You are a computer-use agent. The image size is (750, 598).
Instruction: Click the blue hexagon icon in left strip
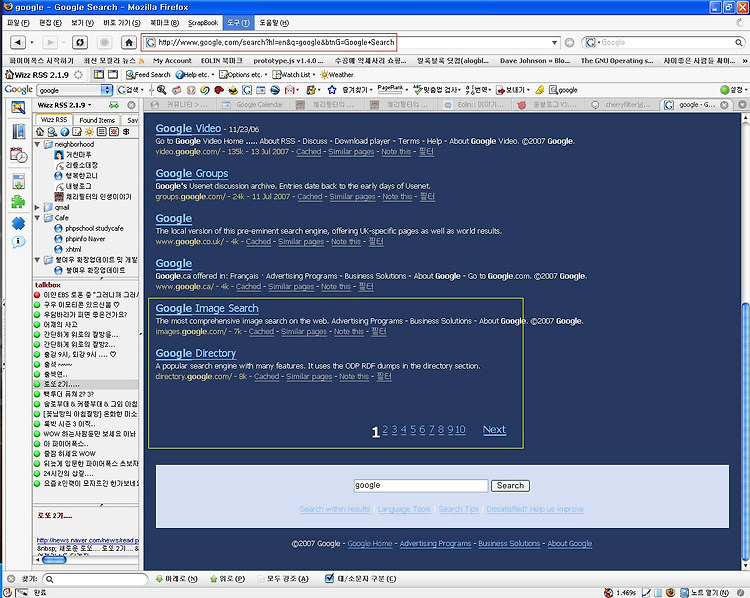tap(18, 222)
